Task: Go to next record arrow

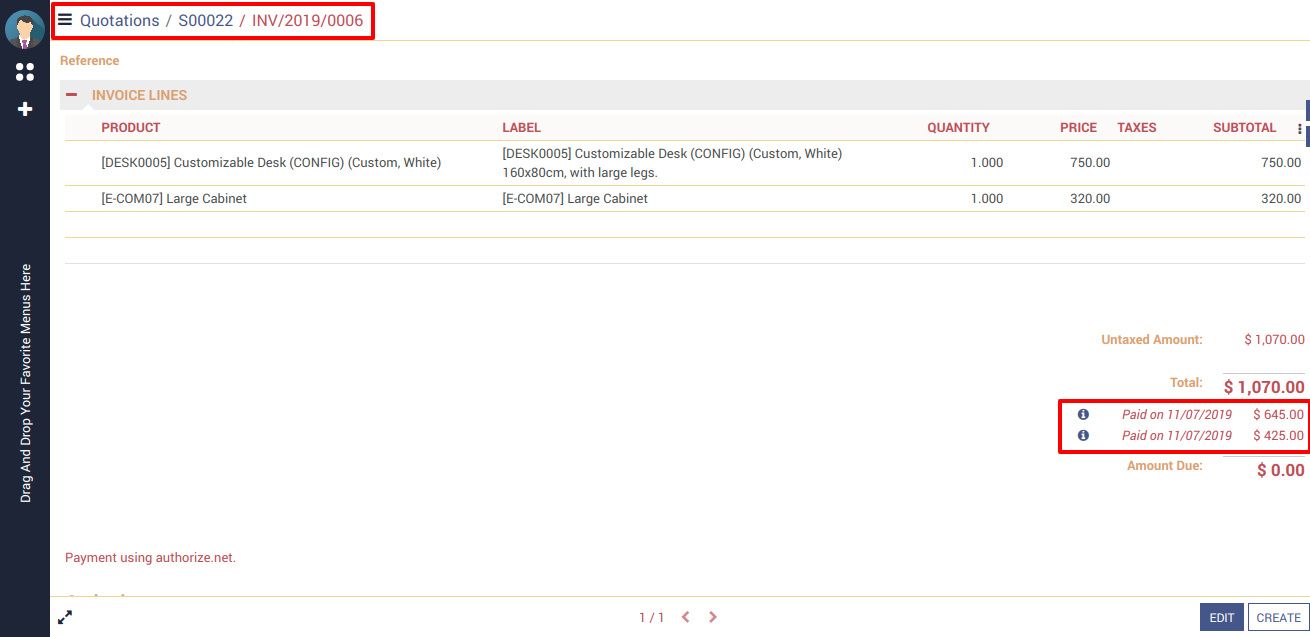Action: pos(713,618)
